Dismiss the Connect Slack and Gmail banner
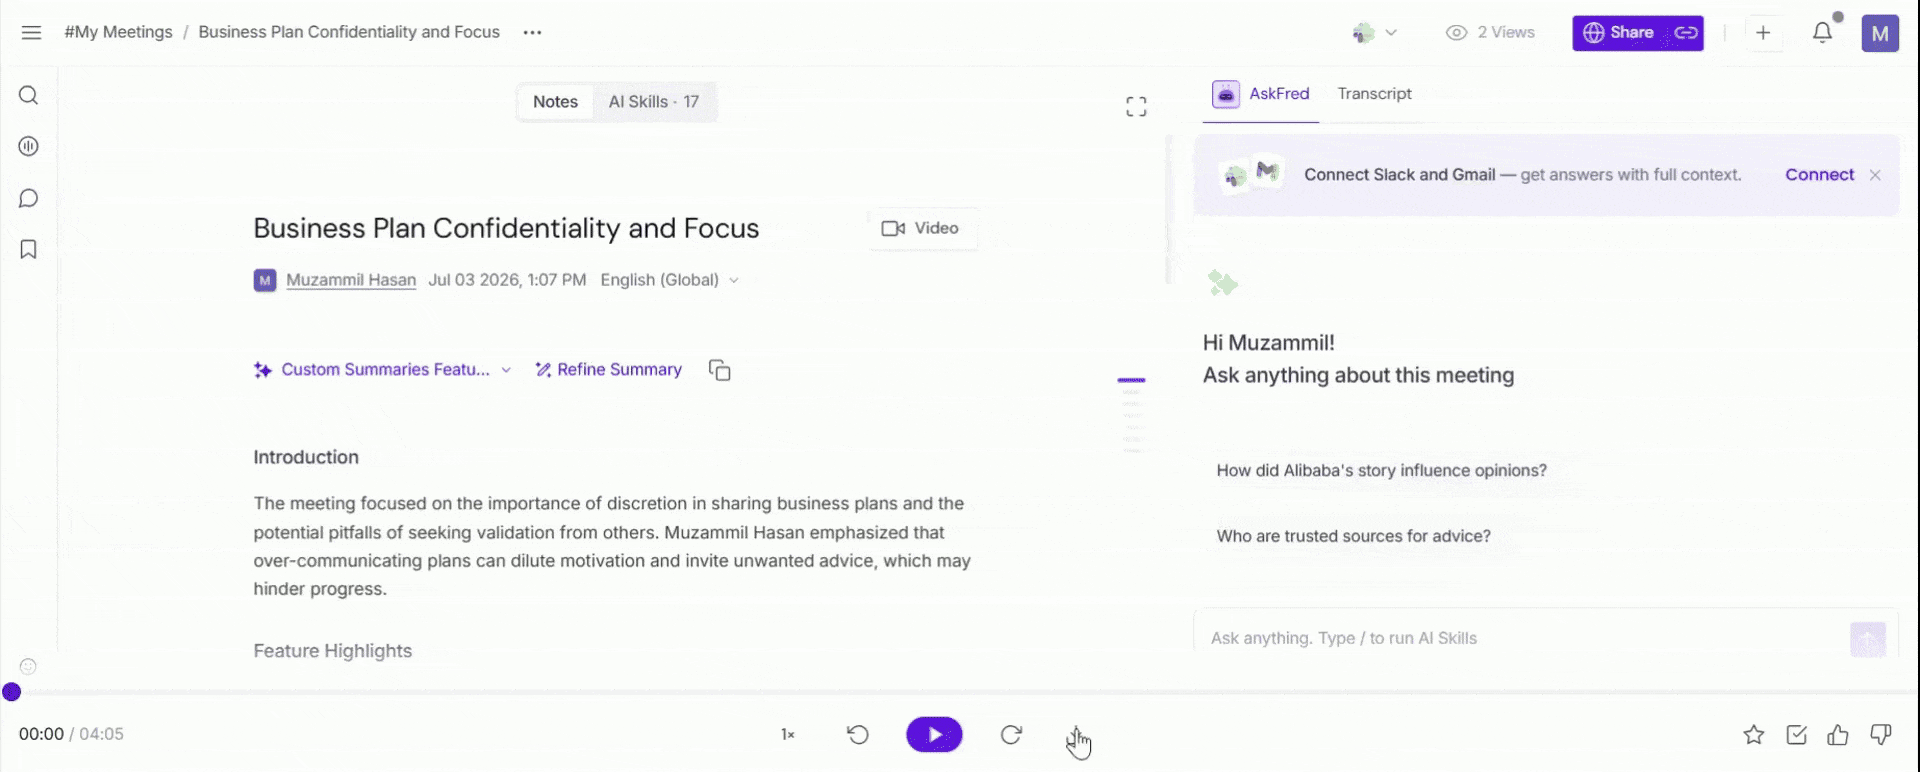Image resolution: width=1920 pixels, height=772 pixels. click(x=1875, y=175)
